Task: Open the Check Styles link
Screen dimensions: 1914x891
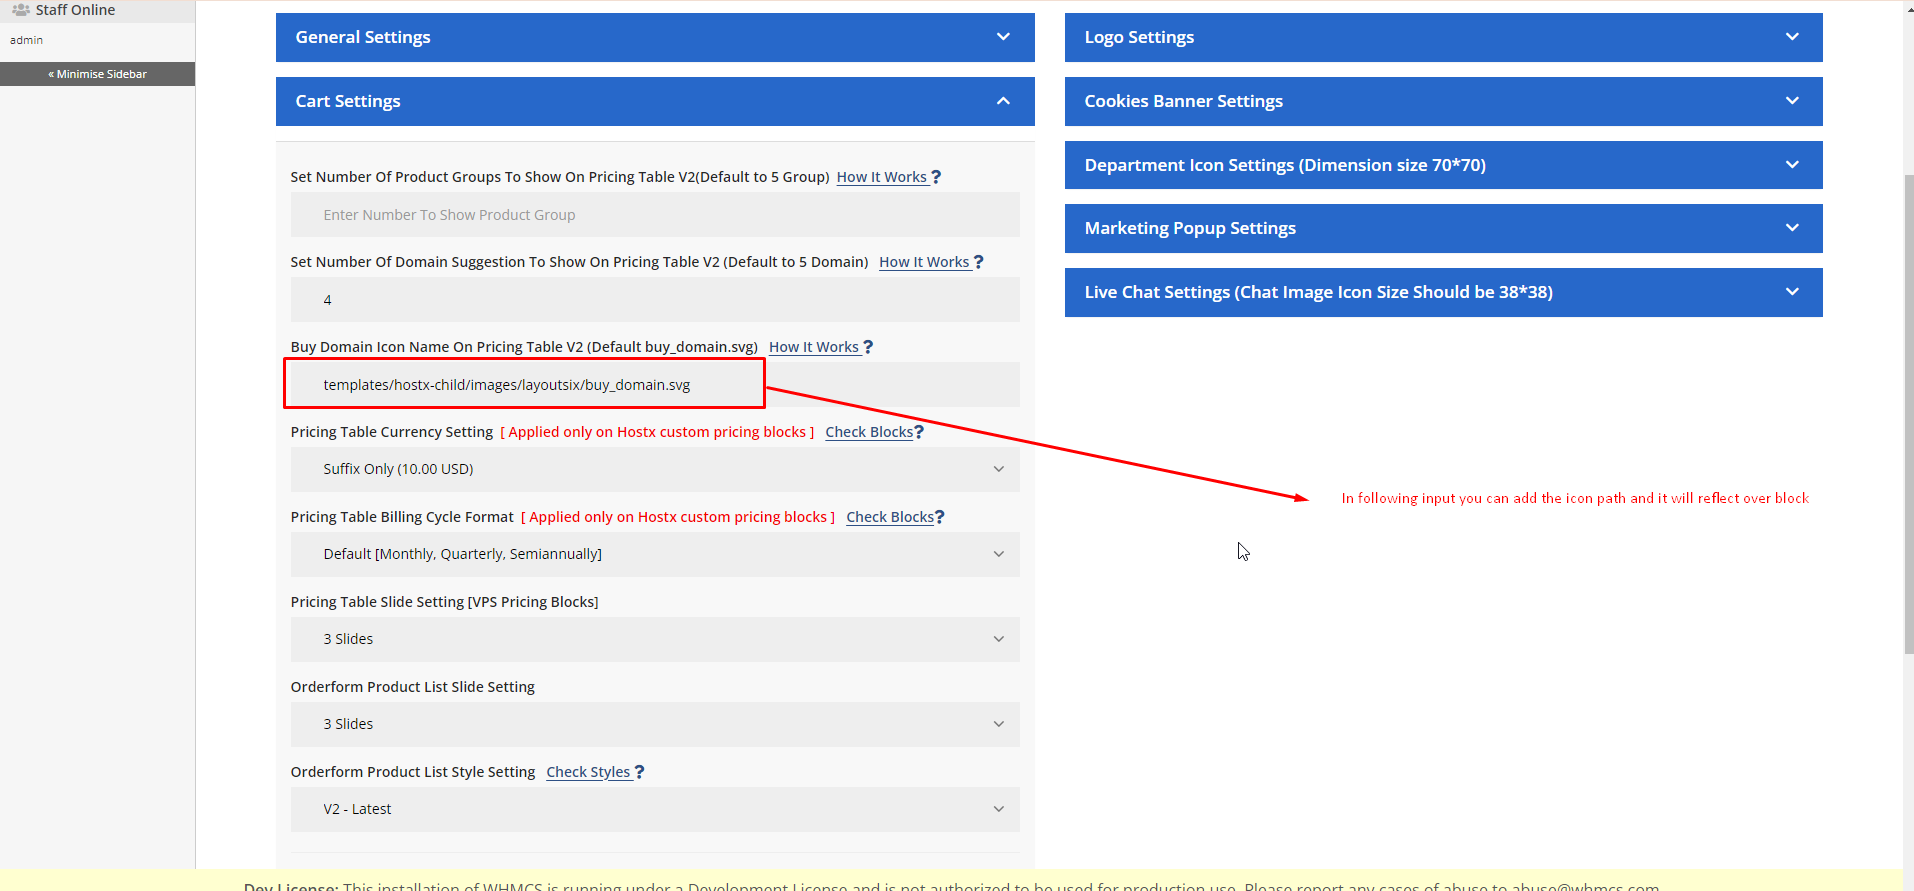Action: coord(588,772)
